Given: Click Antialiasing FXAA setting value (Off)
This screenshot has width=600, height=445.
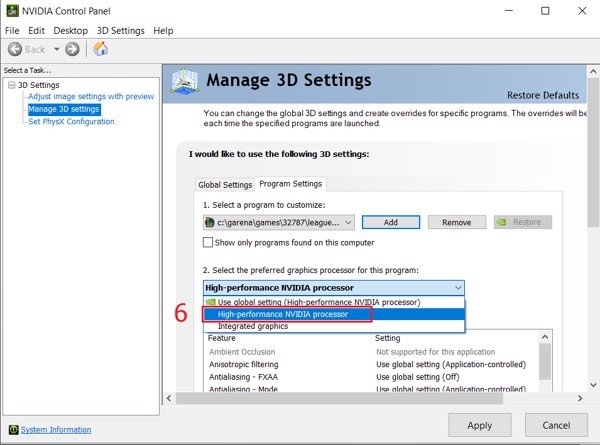Looking at the screenshot, I should click(417, 377).
